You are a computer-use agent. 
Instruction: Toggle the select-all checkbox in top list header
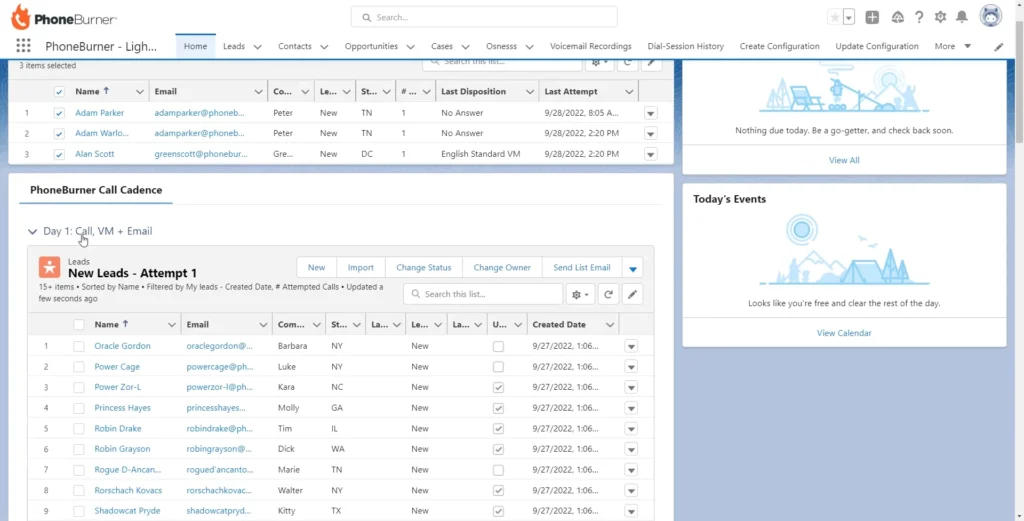point(59,92)
